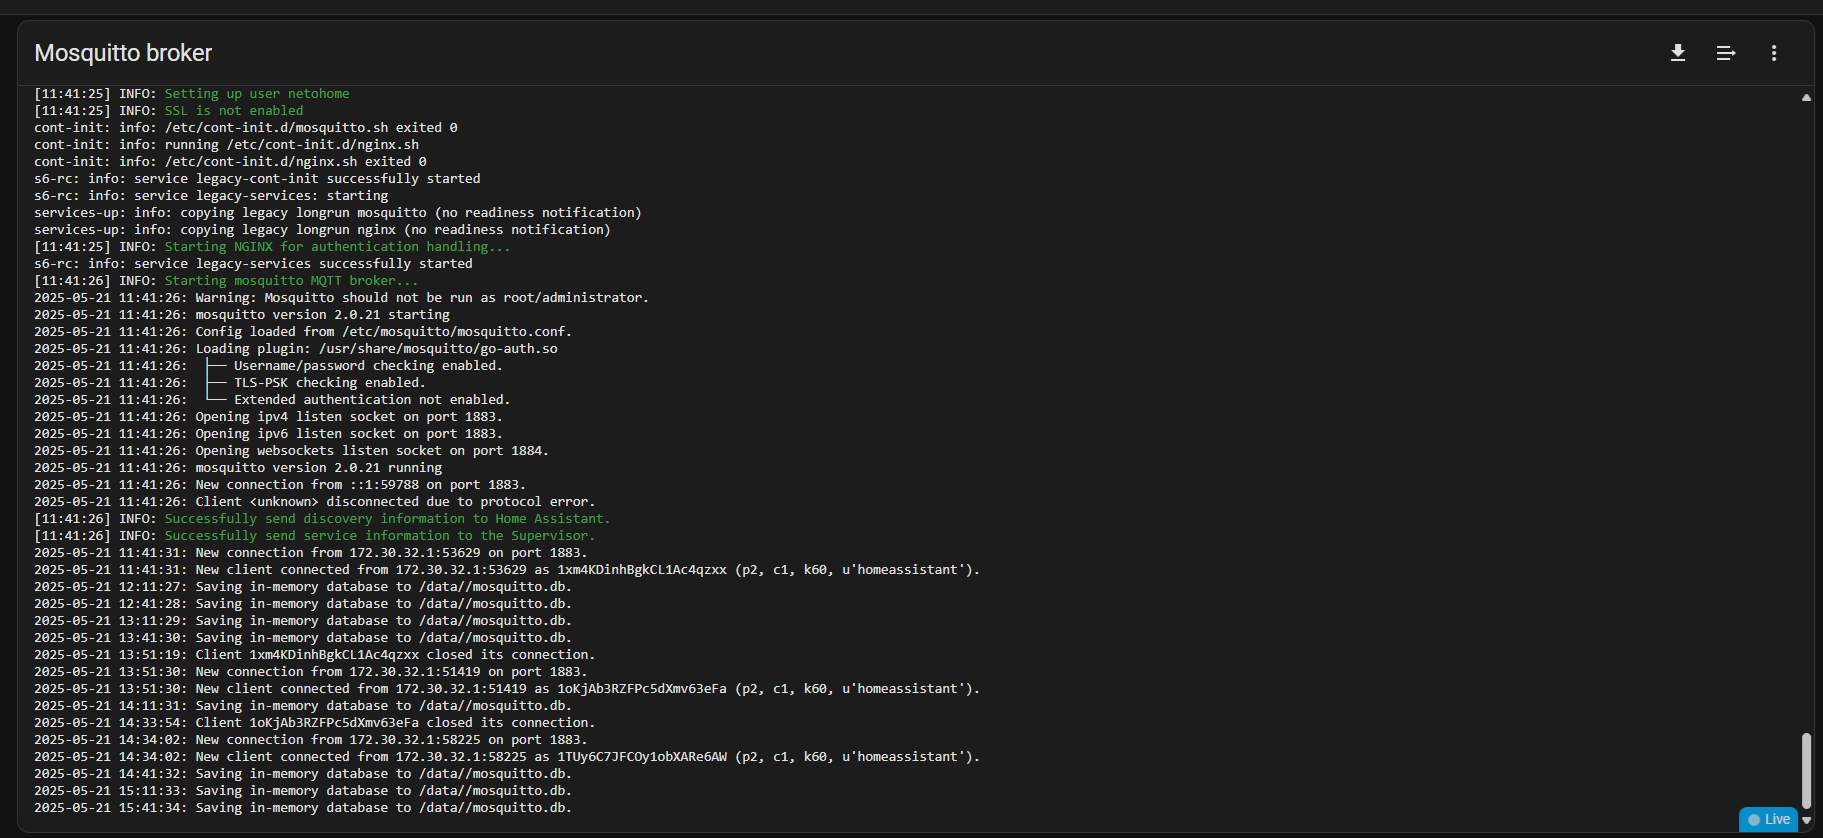Click 'TLS-PSK checking enabled.' line

[230, 383]
